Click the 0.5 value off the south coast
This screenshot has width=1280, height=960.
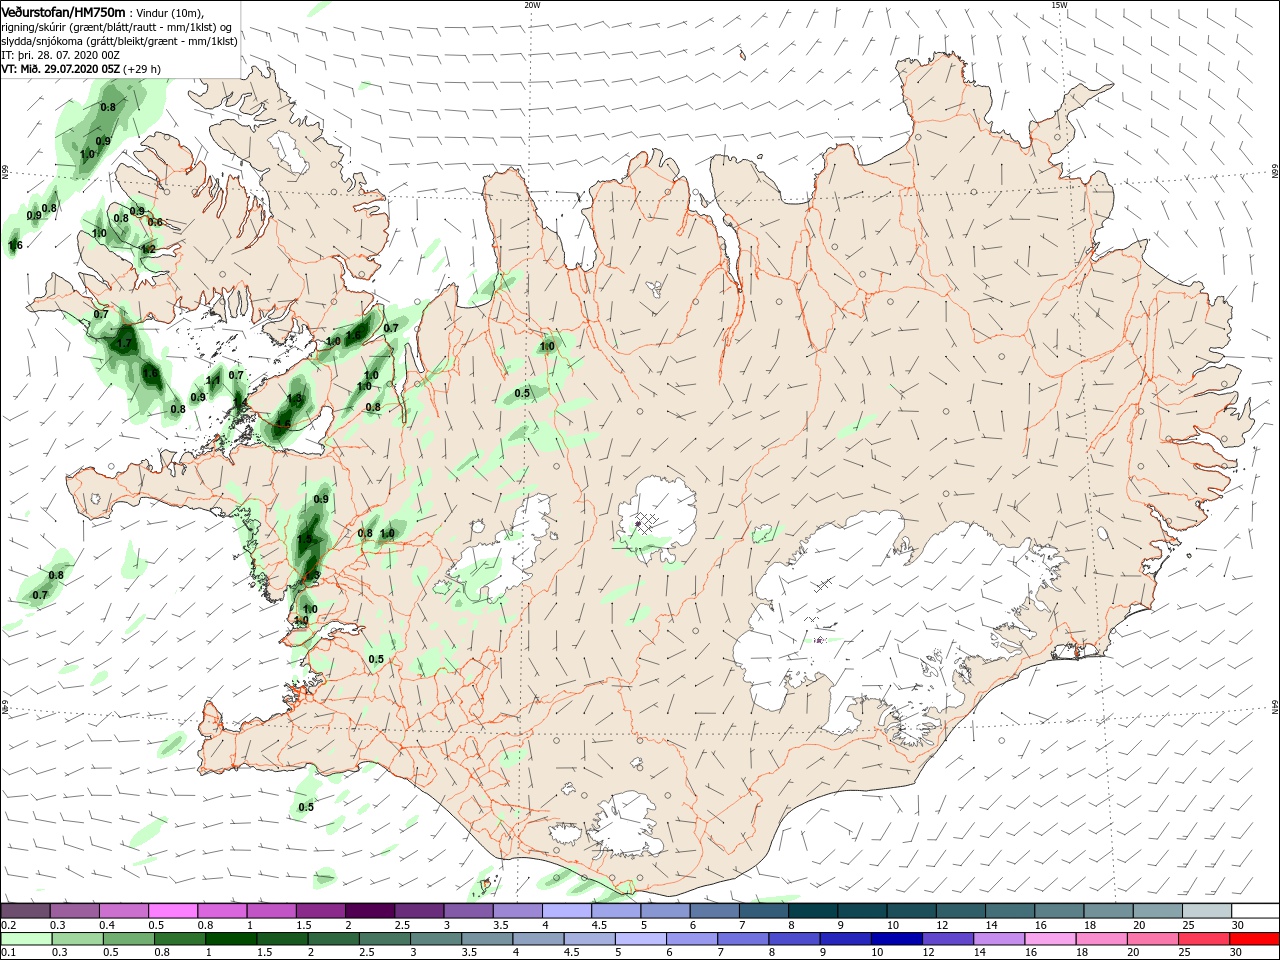[306, 807]
